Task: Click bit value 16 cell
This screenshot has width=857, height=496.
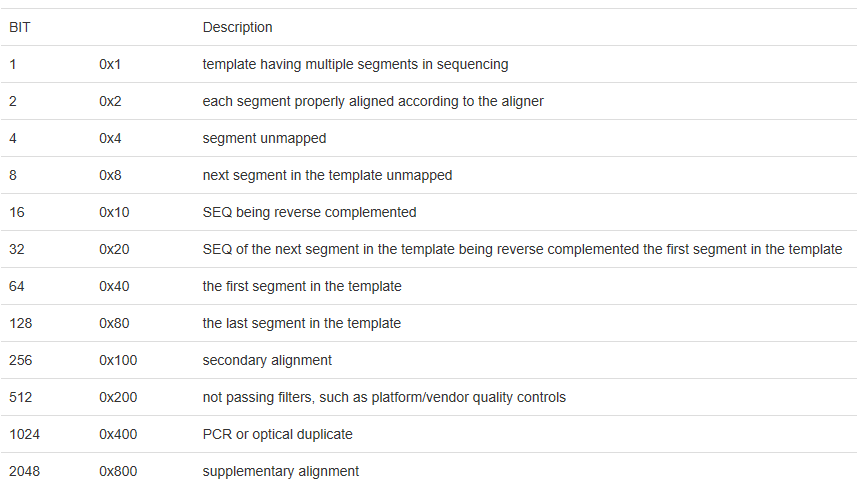Action: (x=17, y=212)
